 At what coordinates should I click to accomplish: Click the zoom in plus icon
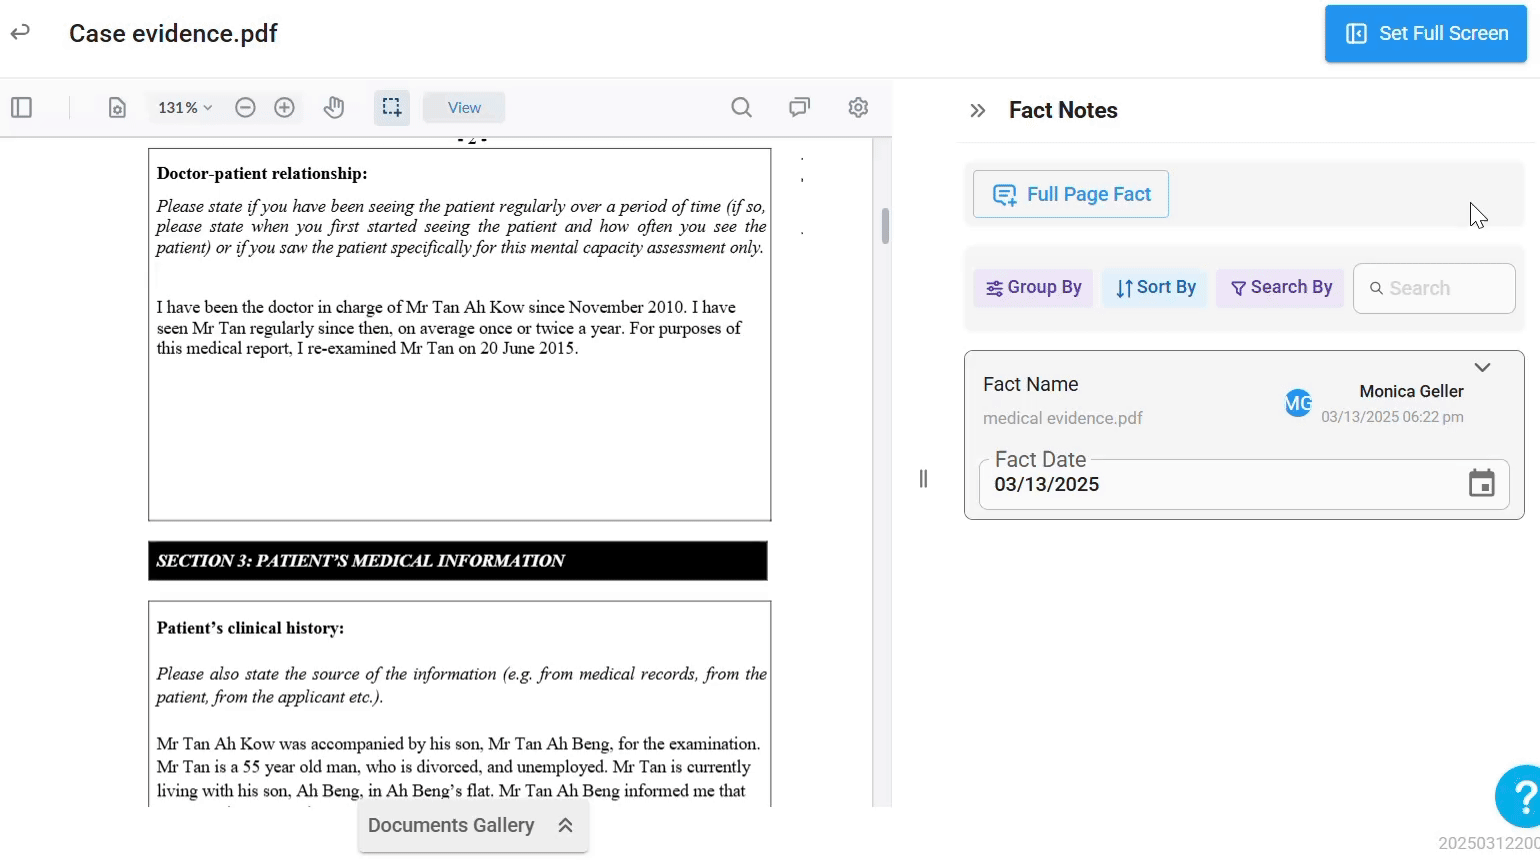tap(284, 108)
